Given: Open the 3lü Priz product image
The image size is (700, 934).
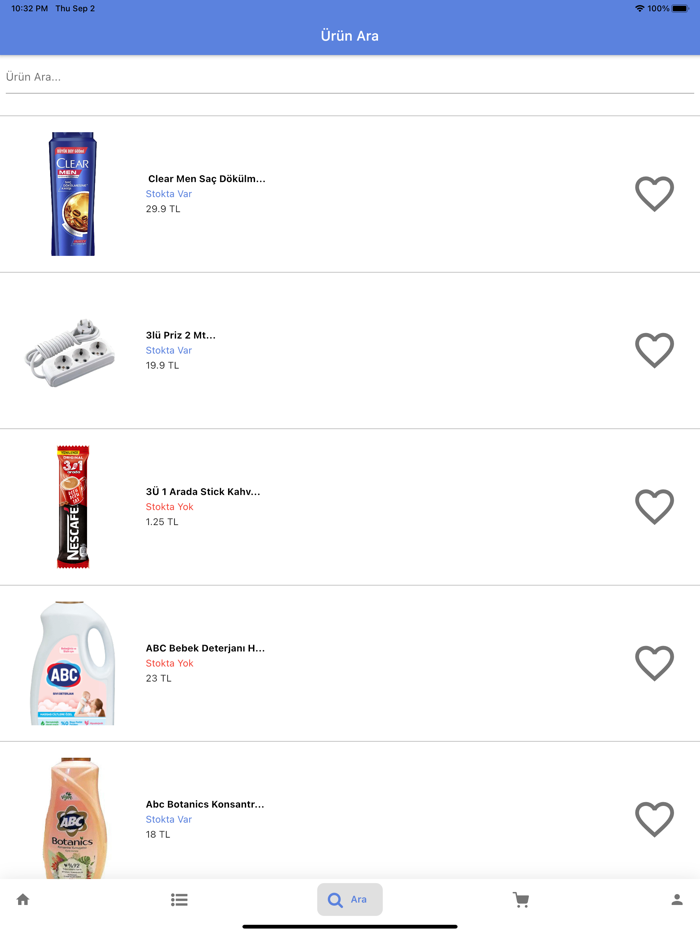Looking at the screenshot, I should pos(70,352).
